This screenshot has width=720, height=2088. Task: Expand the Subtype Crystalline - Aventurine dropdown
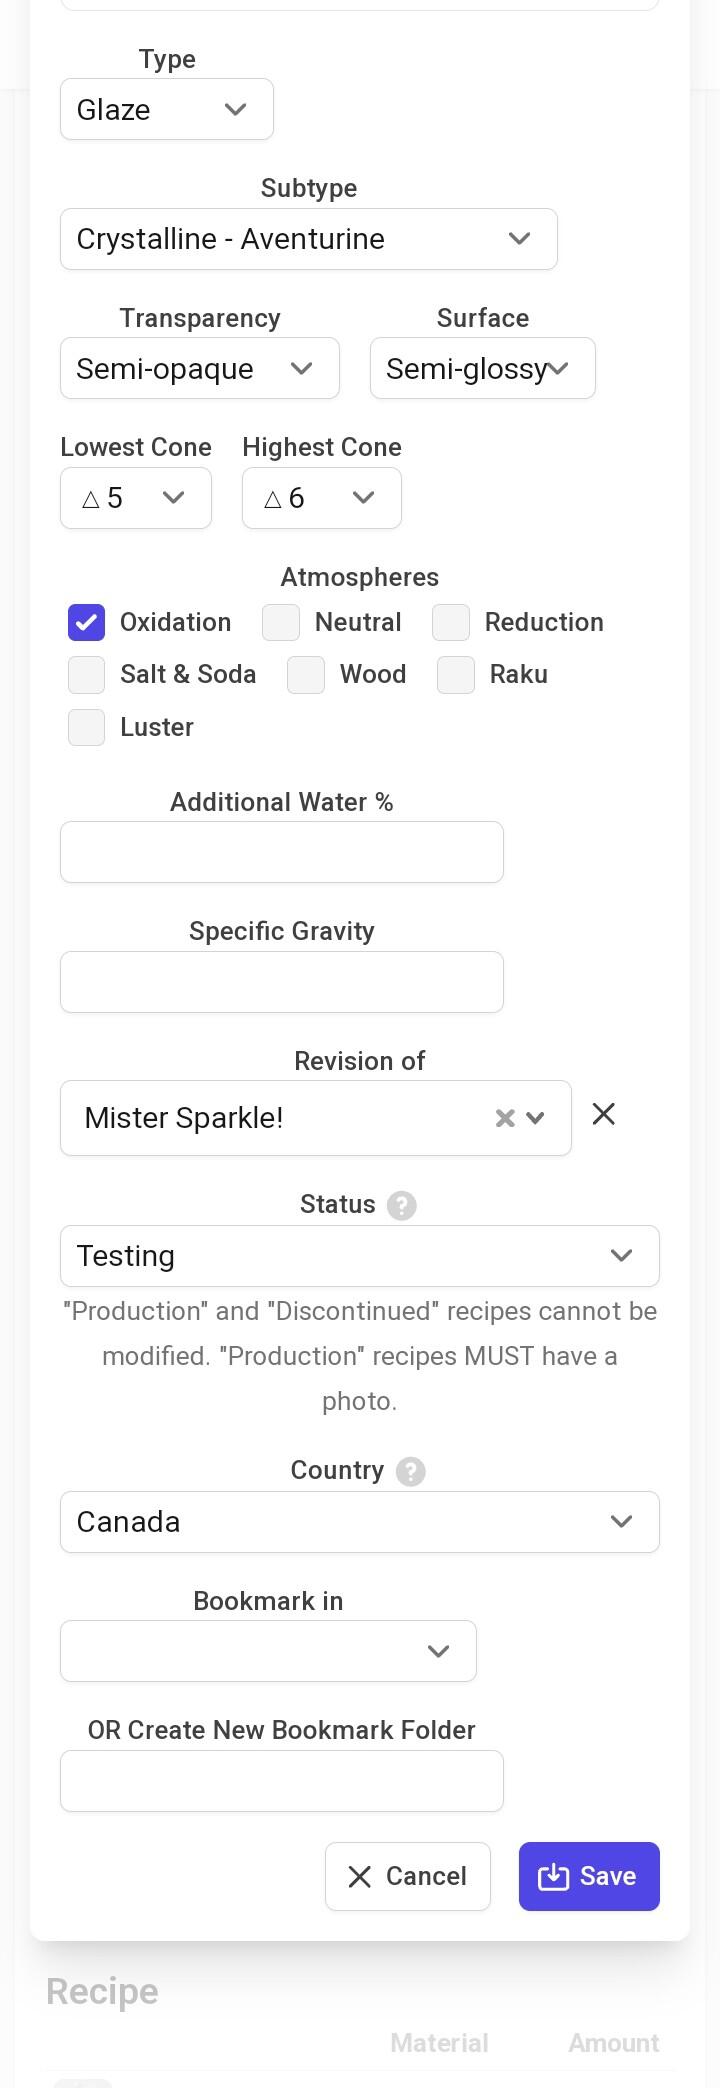[308, 239]
